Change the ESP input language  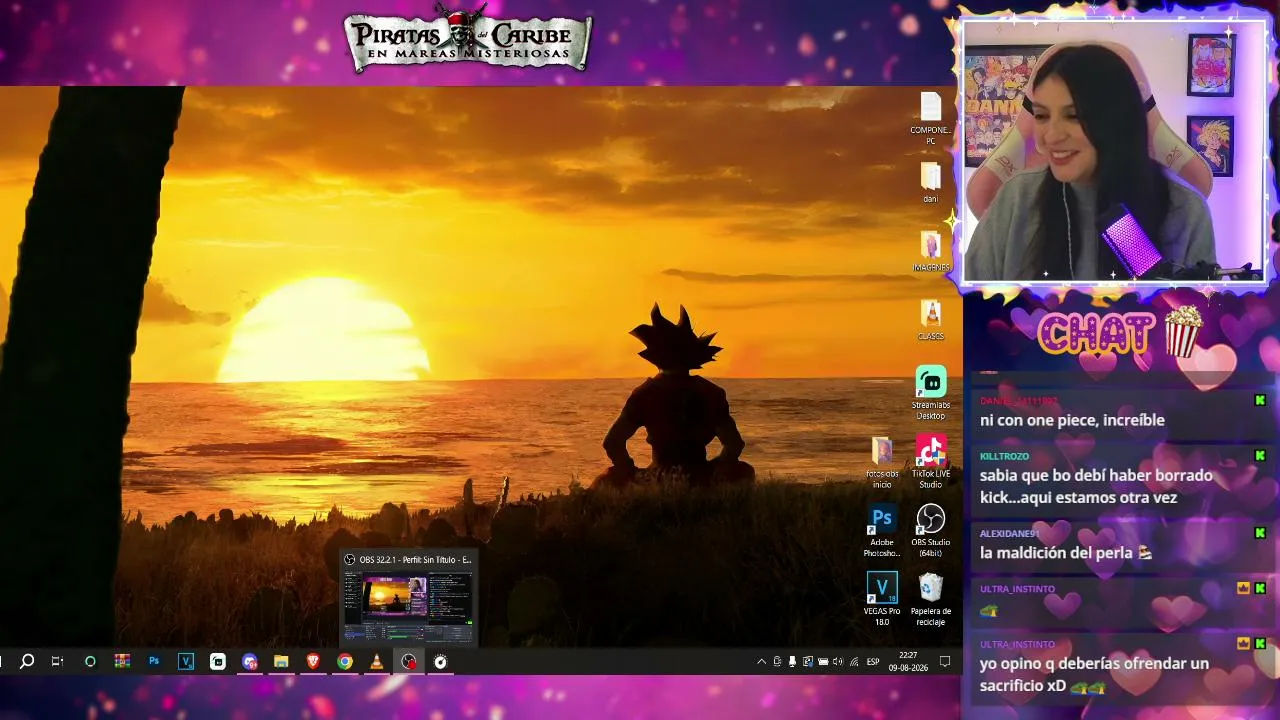(x=873, y=661)
